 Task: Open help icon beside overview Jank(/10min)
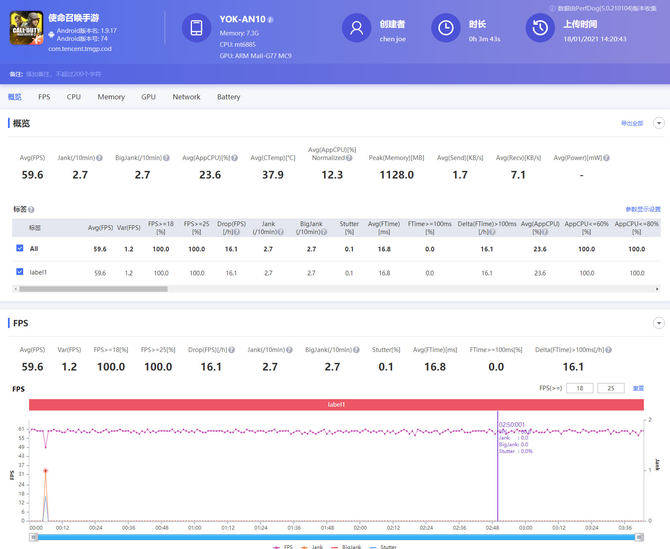(x=99, y=158)
